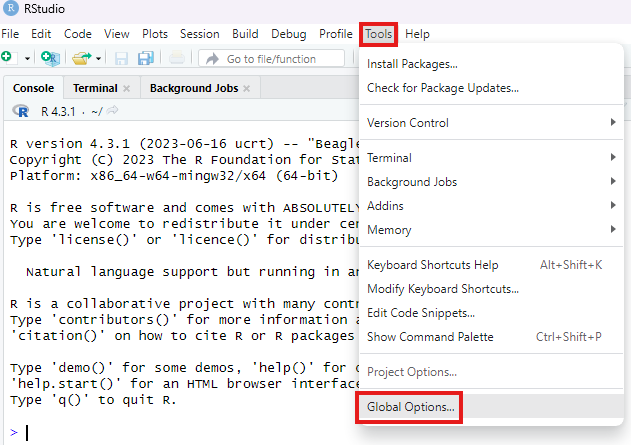Open the Profile menu
Viewport: 631px width, 445px height.
click(x=336, y=34)
